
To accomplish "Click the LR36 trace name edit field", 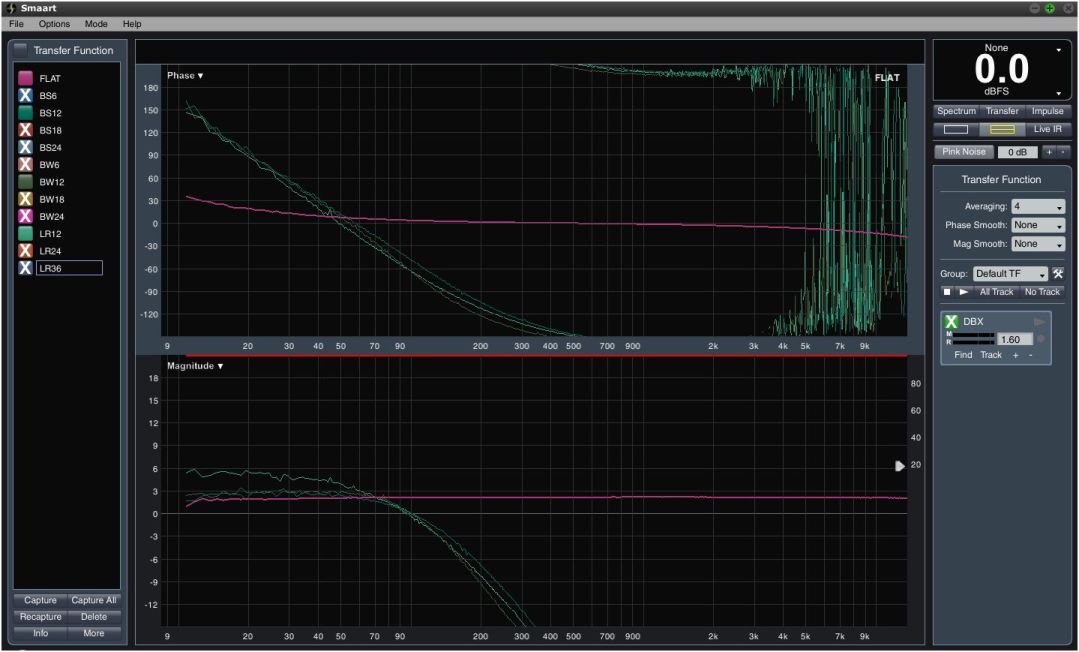I will click(x=69, y=268).
